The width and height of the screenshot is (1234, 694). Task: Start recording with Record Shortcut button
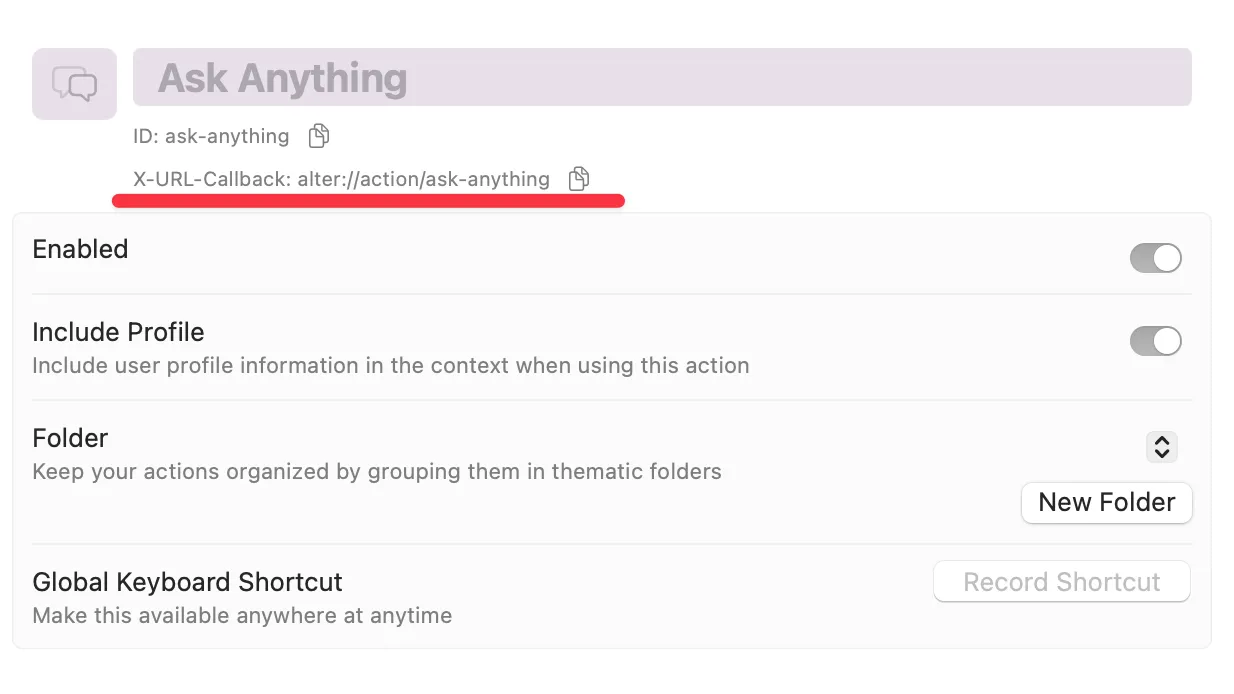coord(1062,582)
